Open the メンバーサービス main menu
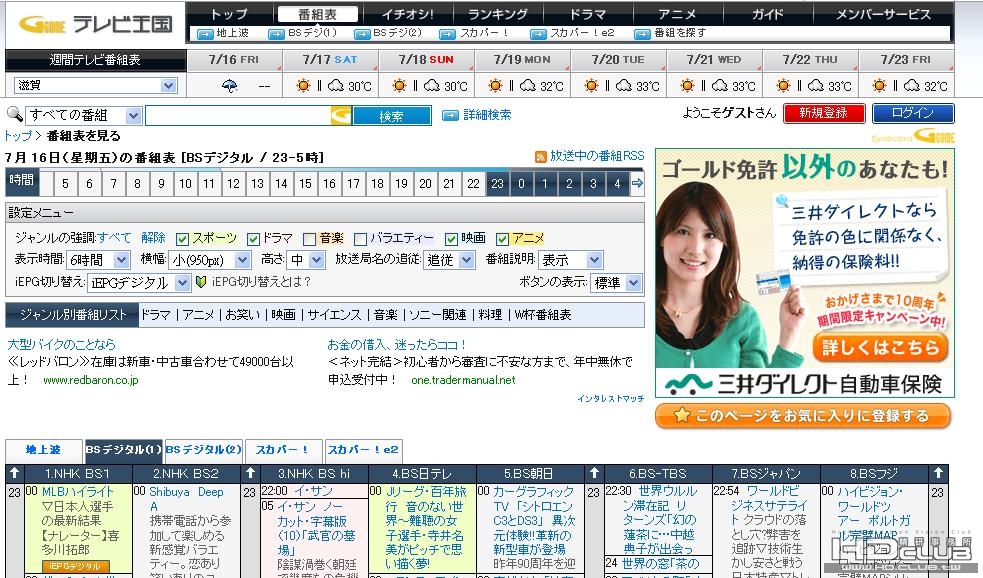983x578 pixels. [883, 14]
